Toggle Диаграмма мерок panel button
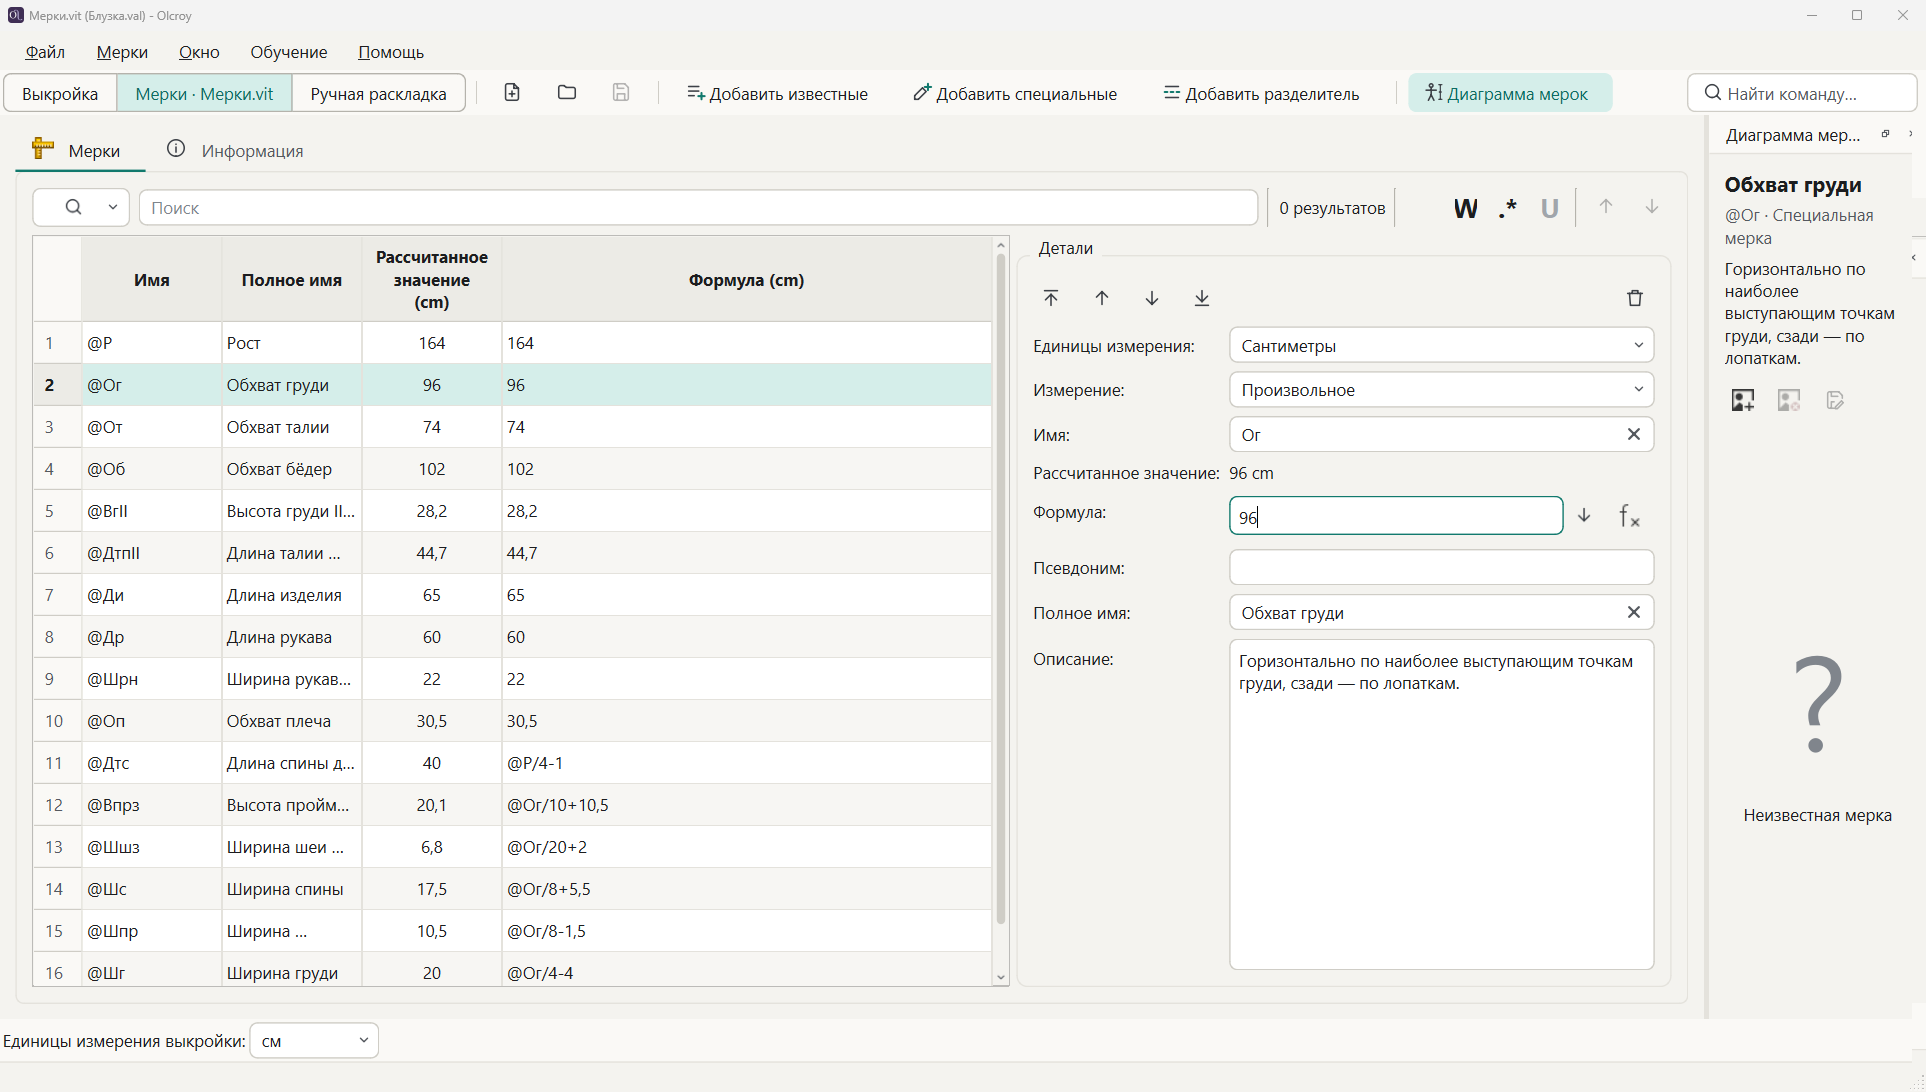This screenshot has height=1092, width=1926. 1510,93
